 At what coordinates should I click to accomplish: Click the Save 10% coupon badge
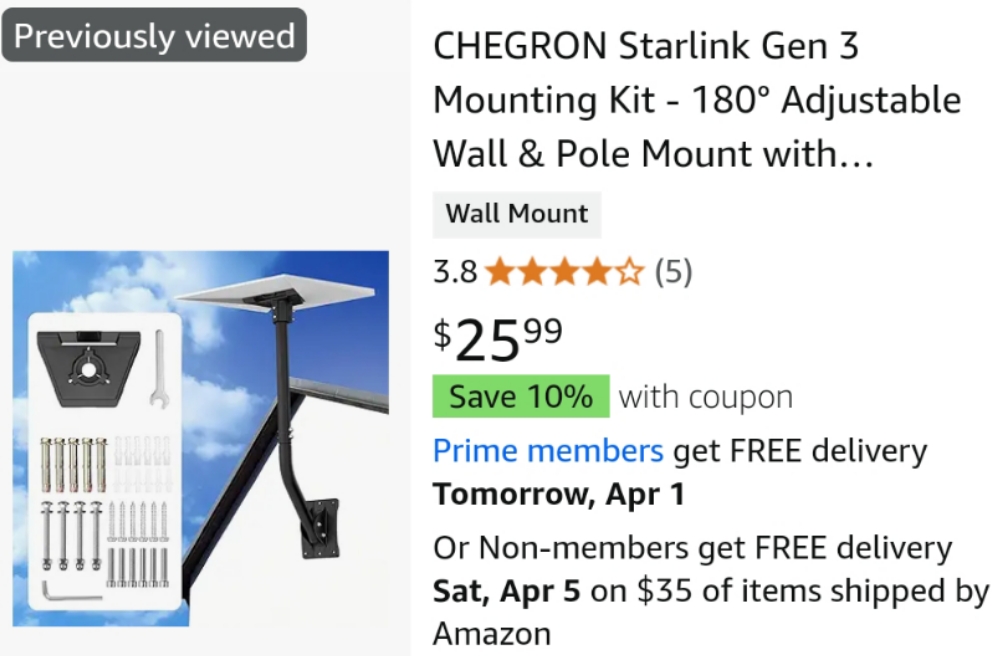tap(520, 396)
